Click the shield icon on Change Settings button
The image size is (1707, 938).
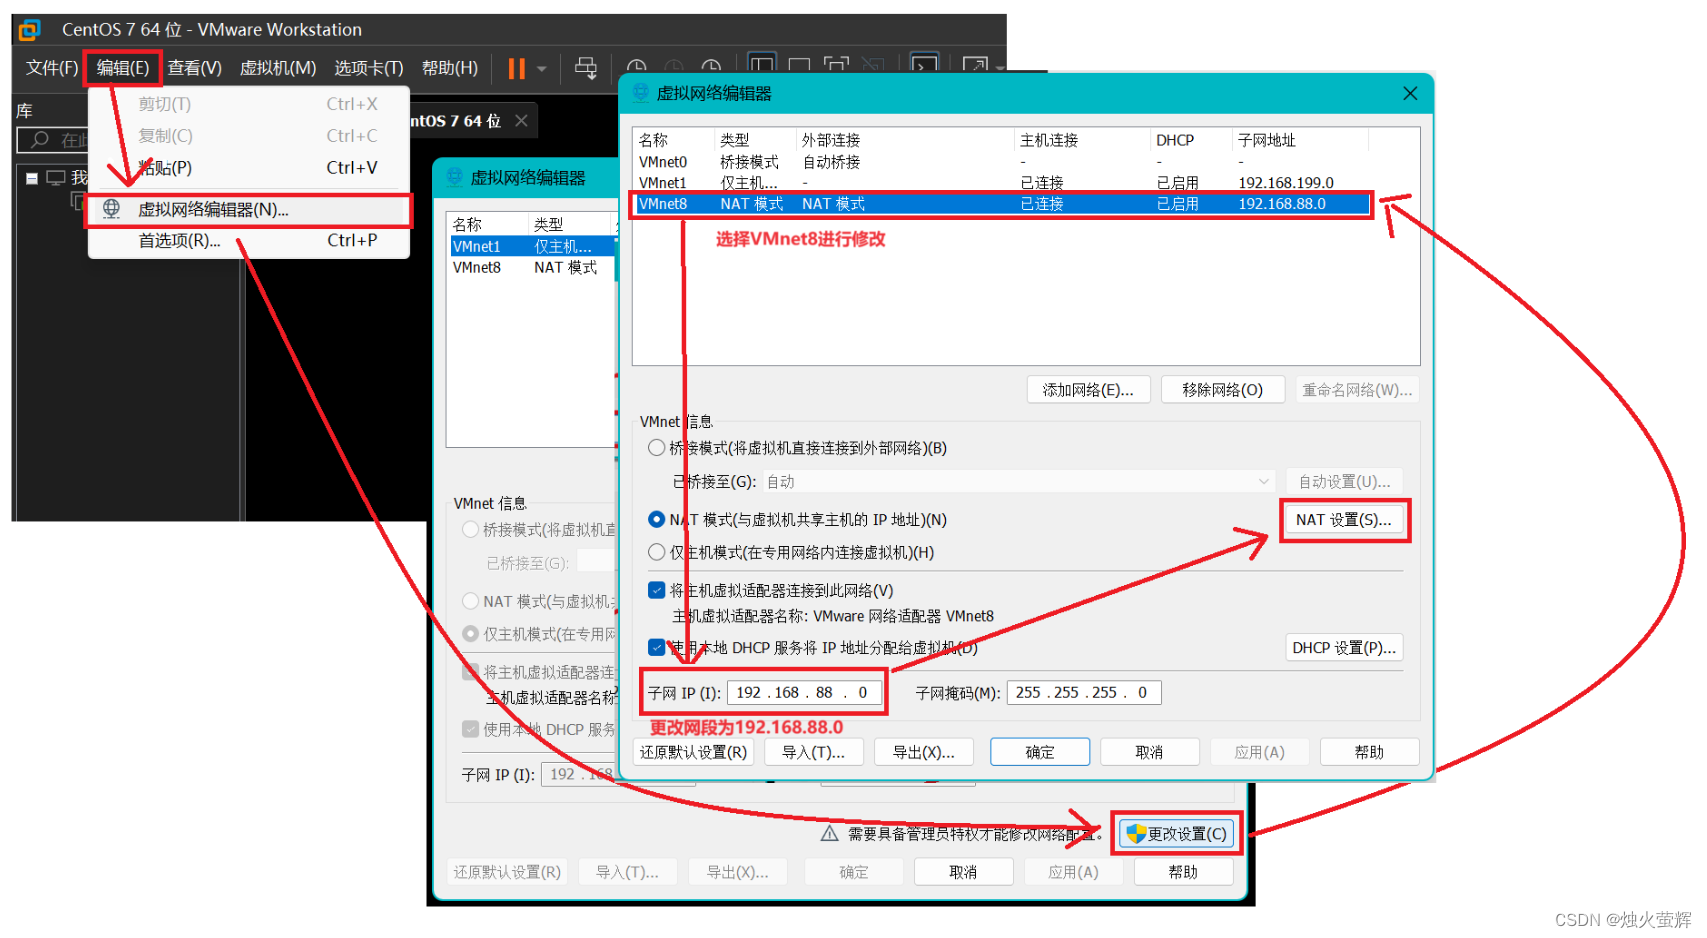[x=1135, y=833]
